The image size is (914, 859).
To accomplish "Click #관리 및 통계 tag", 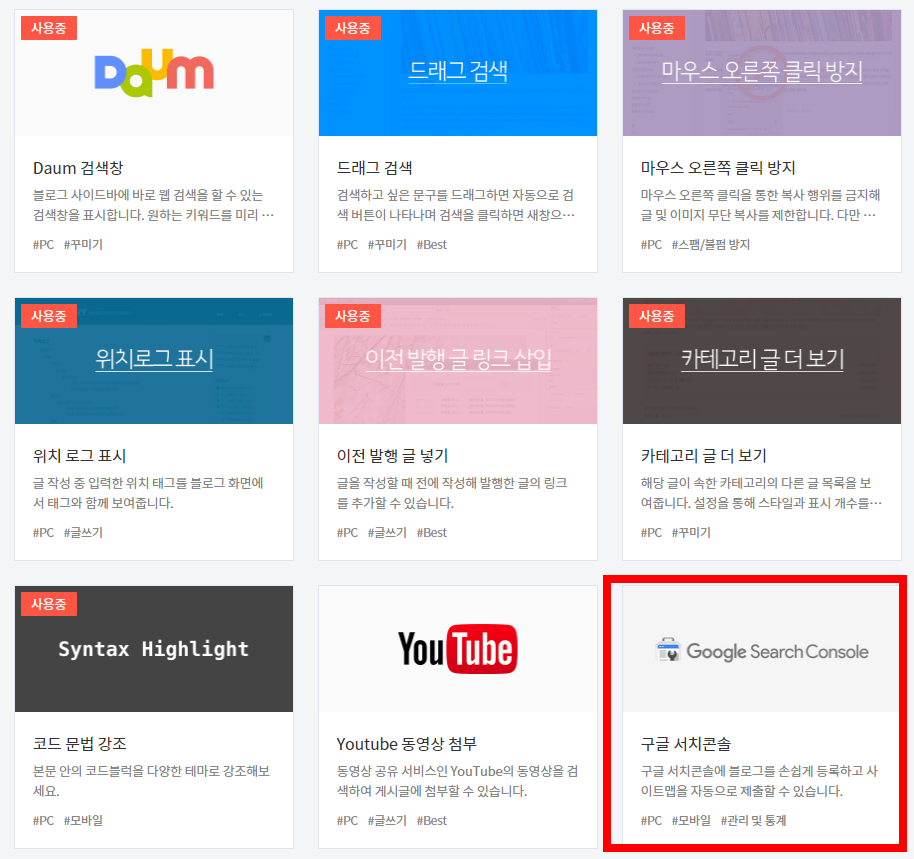I will 753,821.
